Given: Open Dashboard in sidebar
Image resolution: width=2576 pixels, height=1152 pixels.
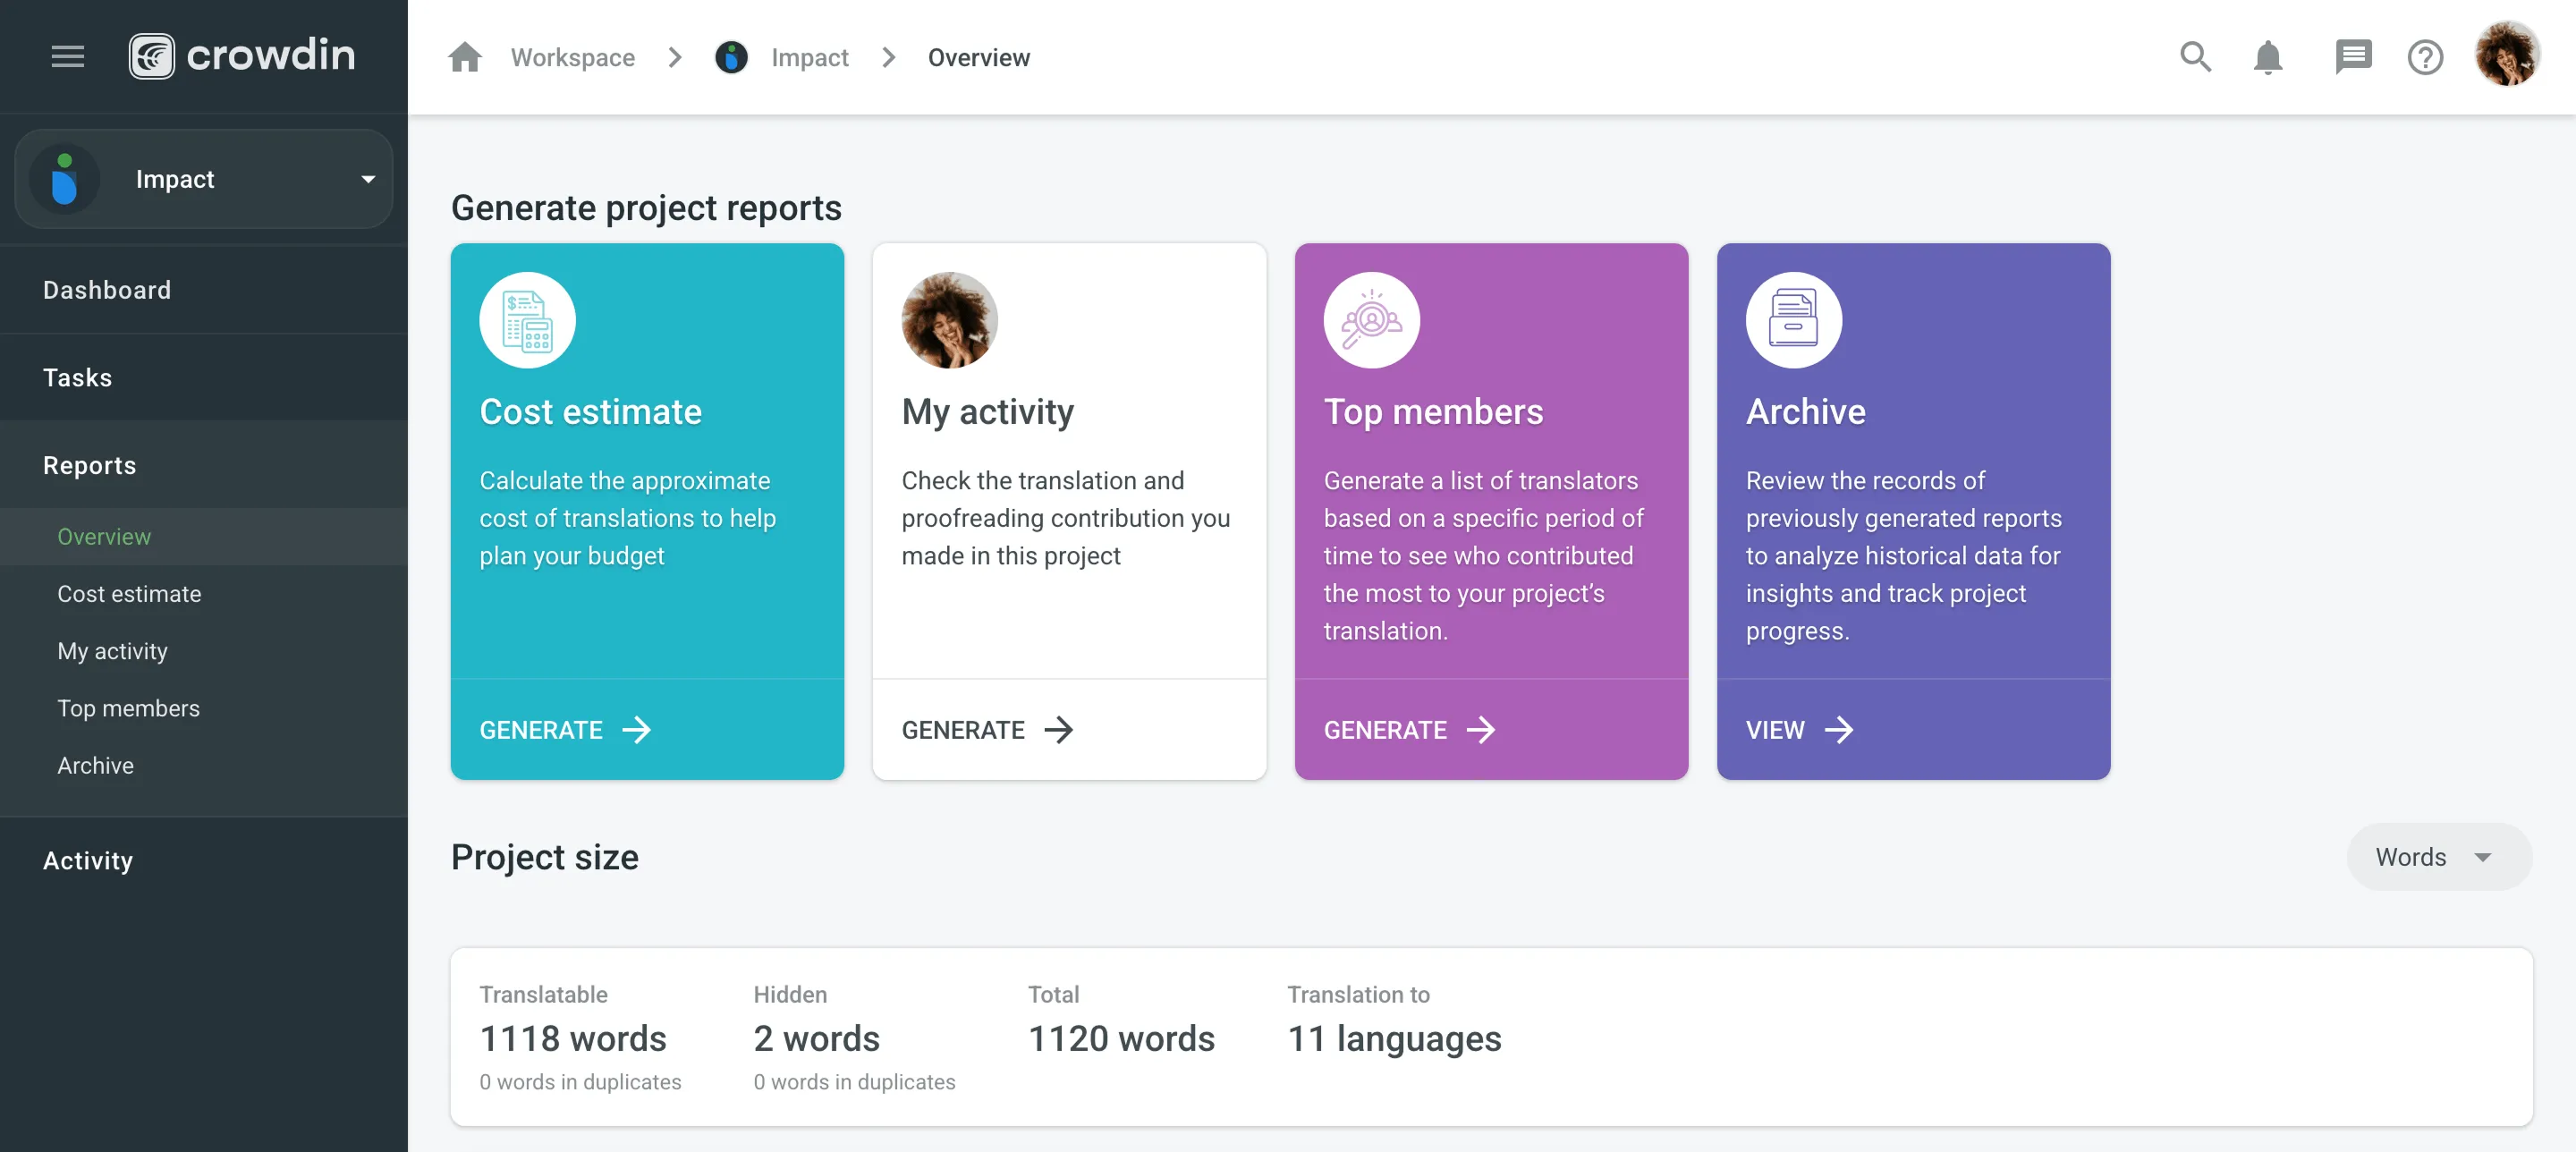Looking at the screenshot, I should pyautogui.click(x=204, y=290).
